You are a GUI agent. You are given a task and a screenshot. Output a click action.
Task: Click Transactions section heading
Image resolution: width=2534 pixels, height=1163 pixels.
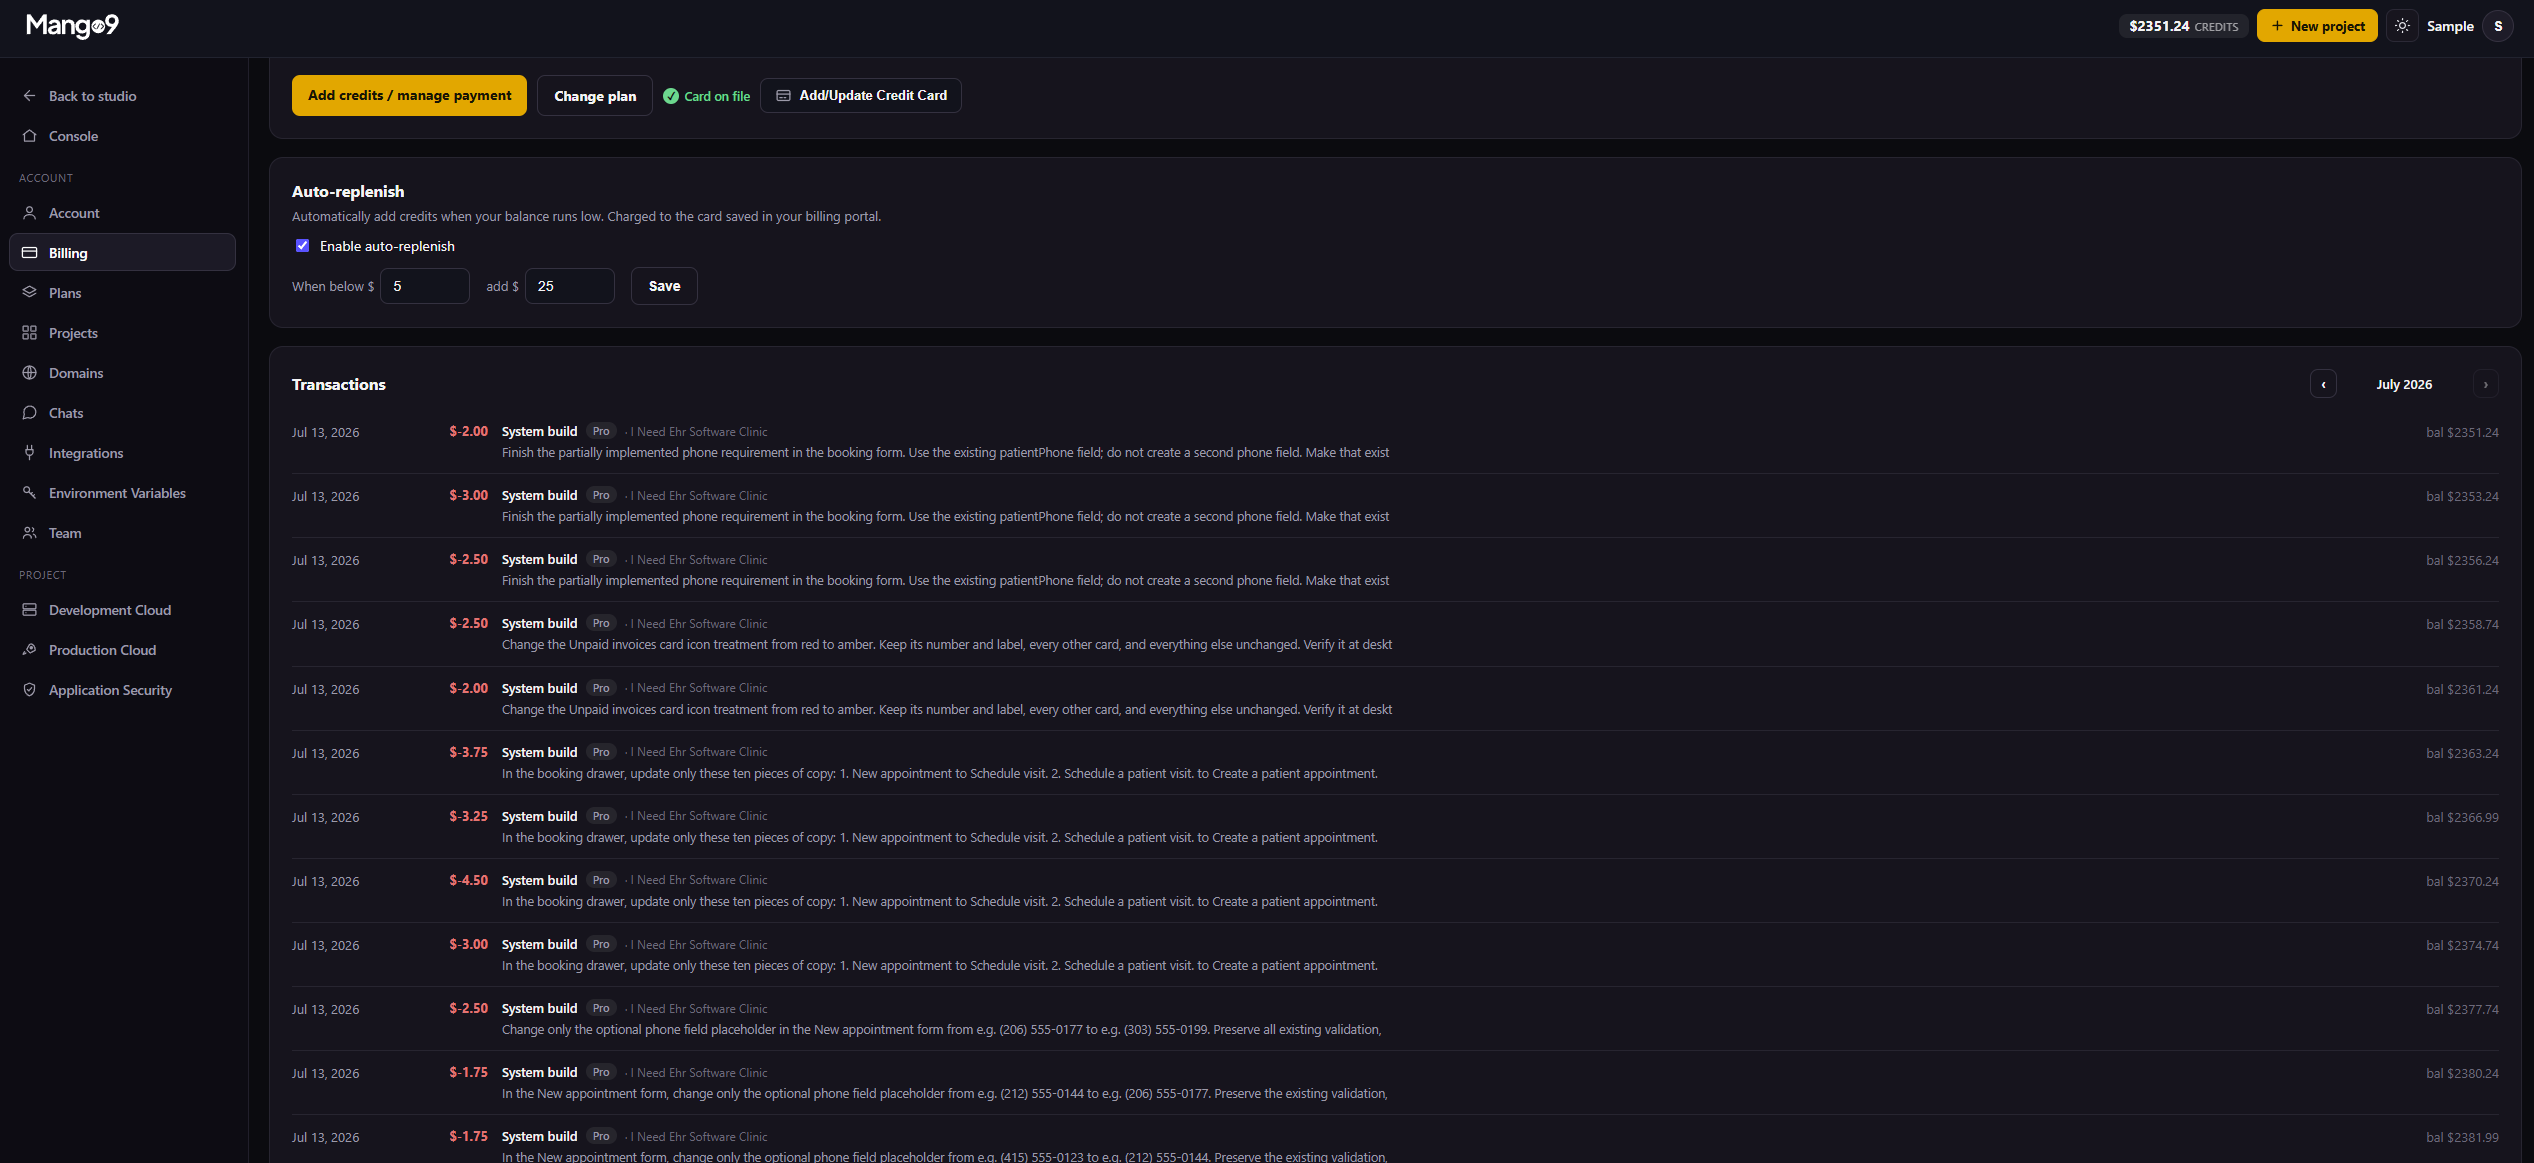(339, 384)
